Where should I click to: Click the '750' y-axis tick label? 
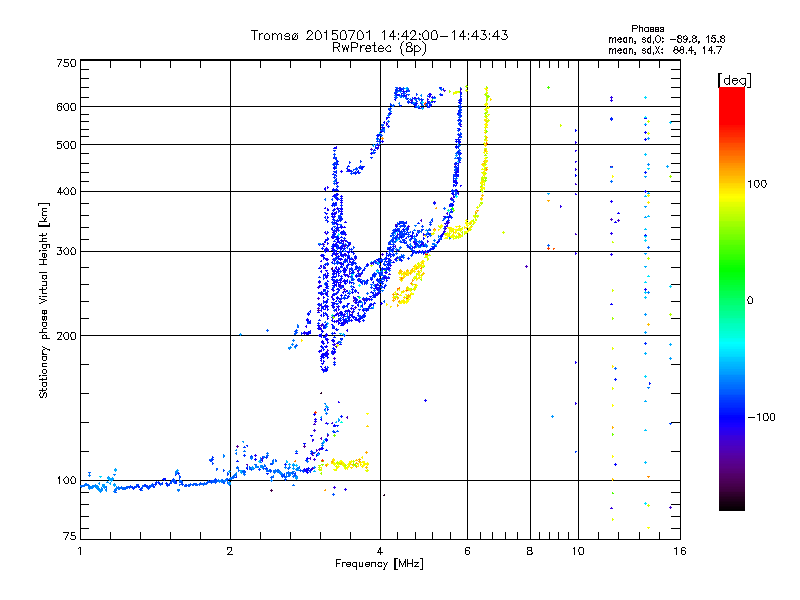[67, 63]
